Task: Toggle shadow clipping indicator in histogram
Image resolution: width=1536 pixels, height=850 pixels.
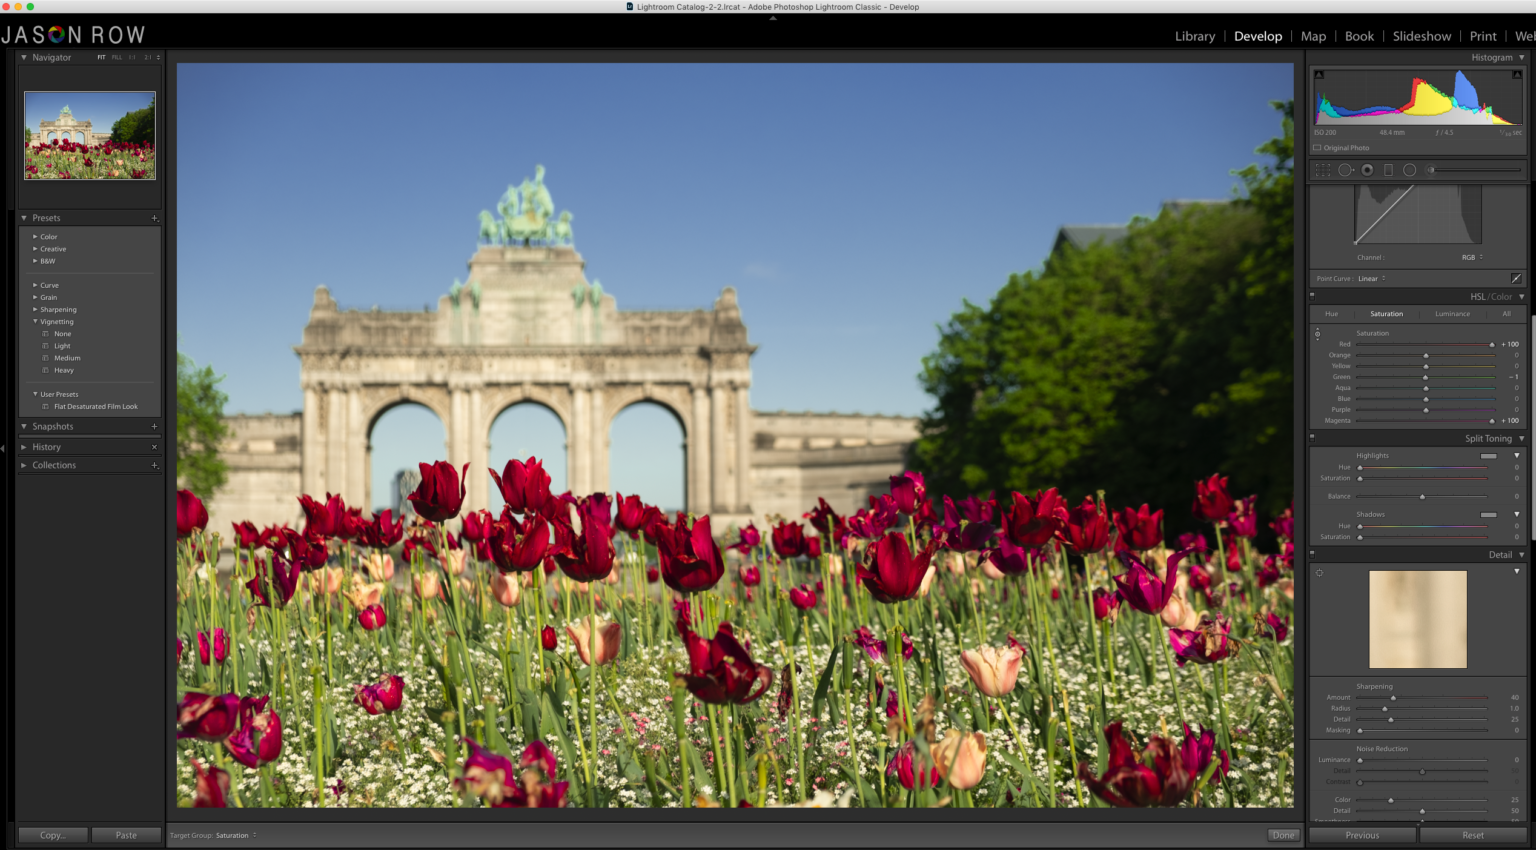Action: (1319, 75)
